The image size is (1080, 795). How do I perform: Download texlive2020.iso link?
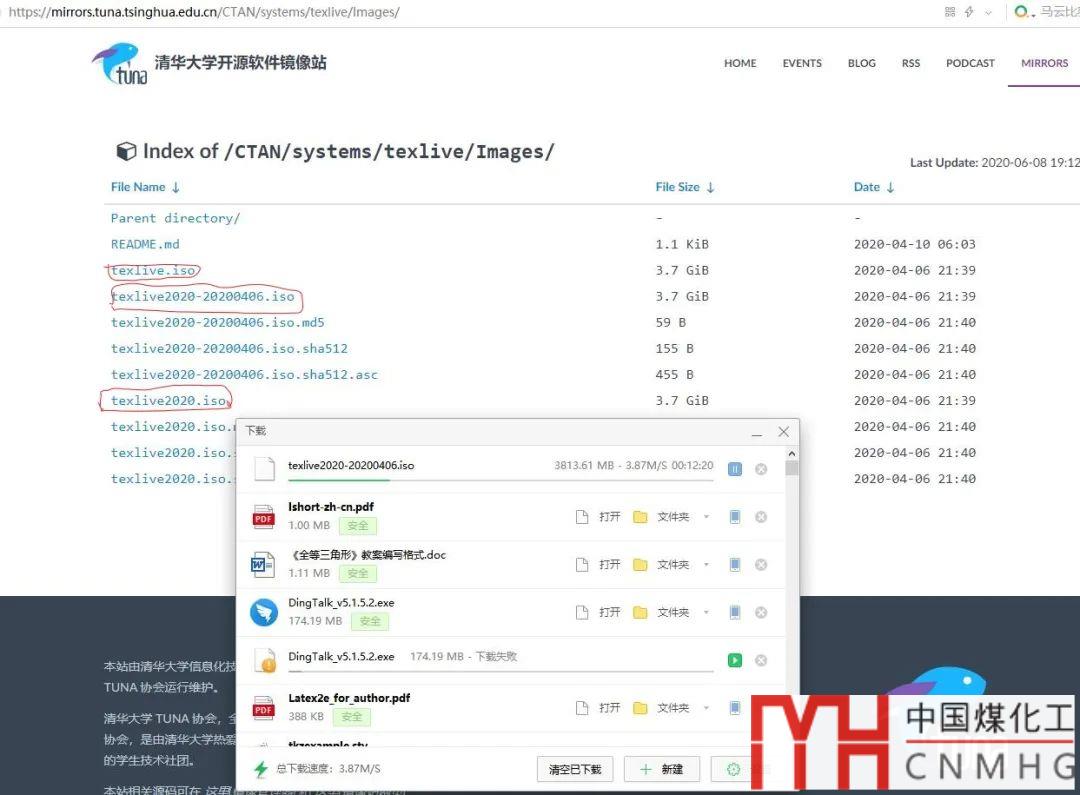point(168,400)
